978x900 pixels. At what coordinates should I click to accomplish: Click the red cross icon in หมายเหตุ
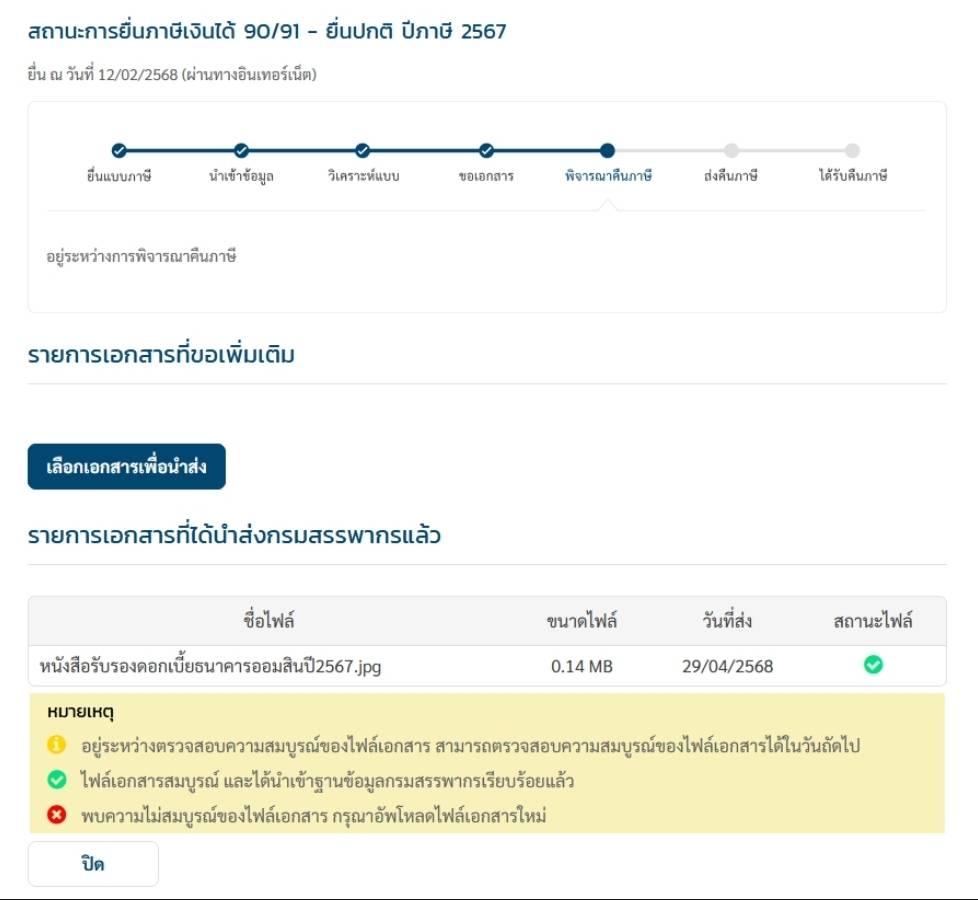click(56, 815)
